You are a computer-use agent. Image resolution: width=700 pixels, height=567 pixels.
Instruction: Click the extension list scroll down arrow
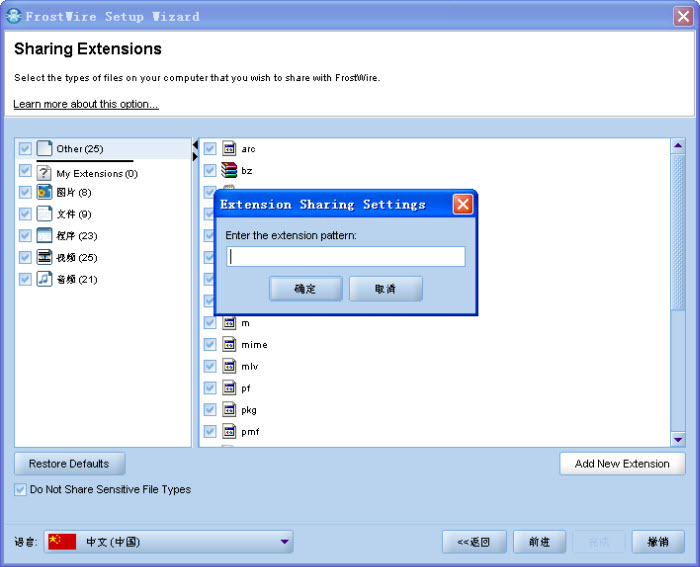point(678,439)
